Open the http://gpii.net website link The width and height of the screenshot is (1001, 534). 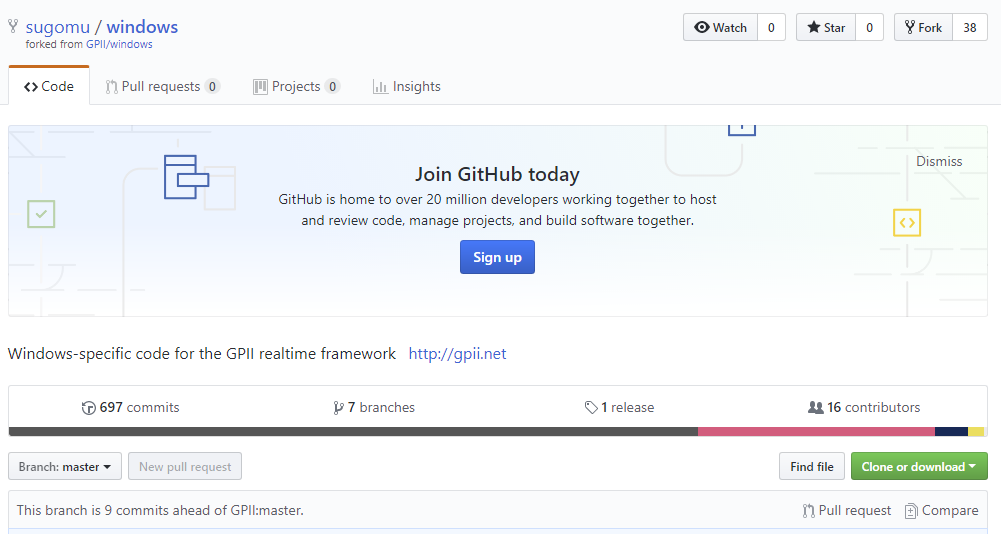point(457,354)
